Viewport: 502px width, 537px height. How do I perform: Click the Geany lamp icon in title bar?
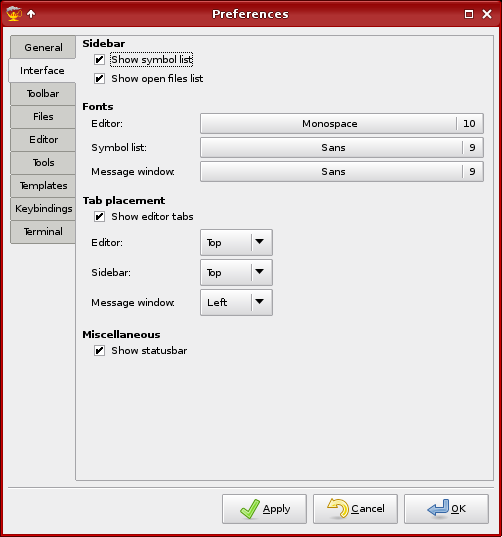pyautogui.click(x=14, y=14)
